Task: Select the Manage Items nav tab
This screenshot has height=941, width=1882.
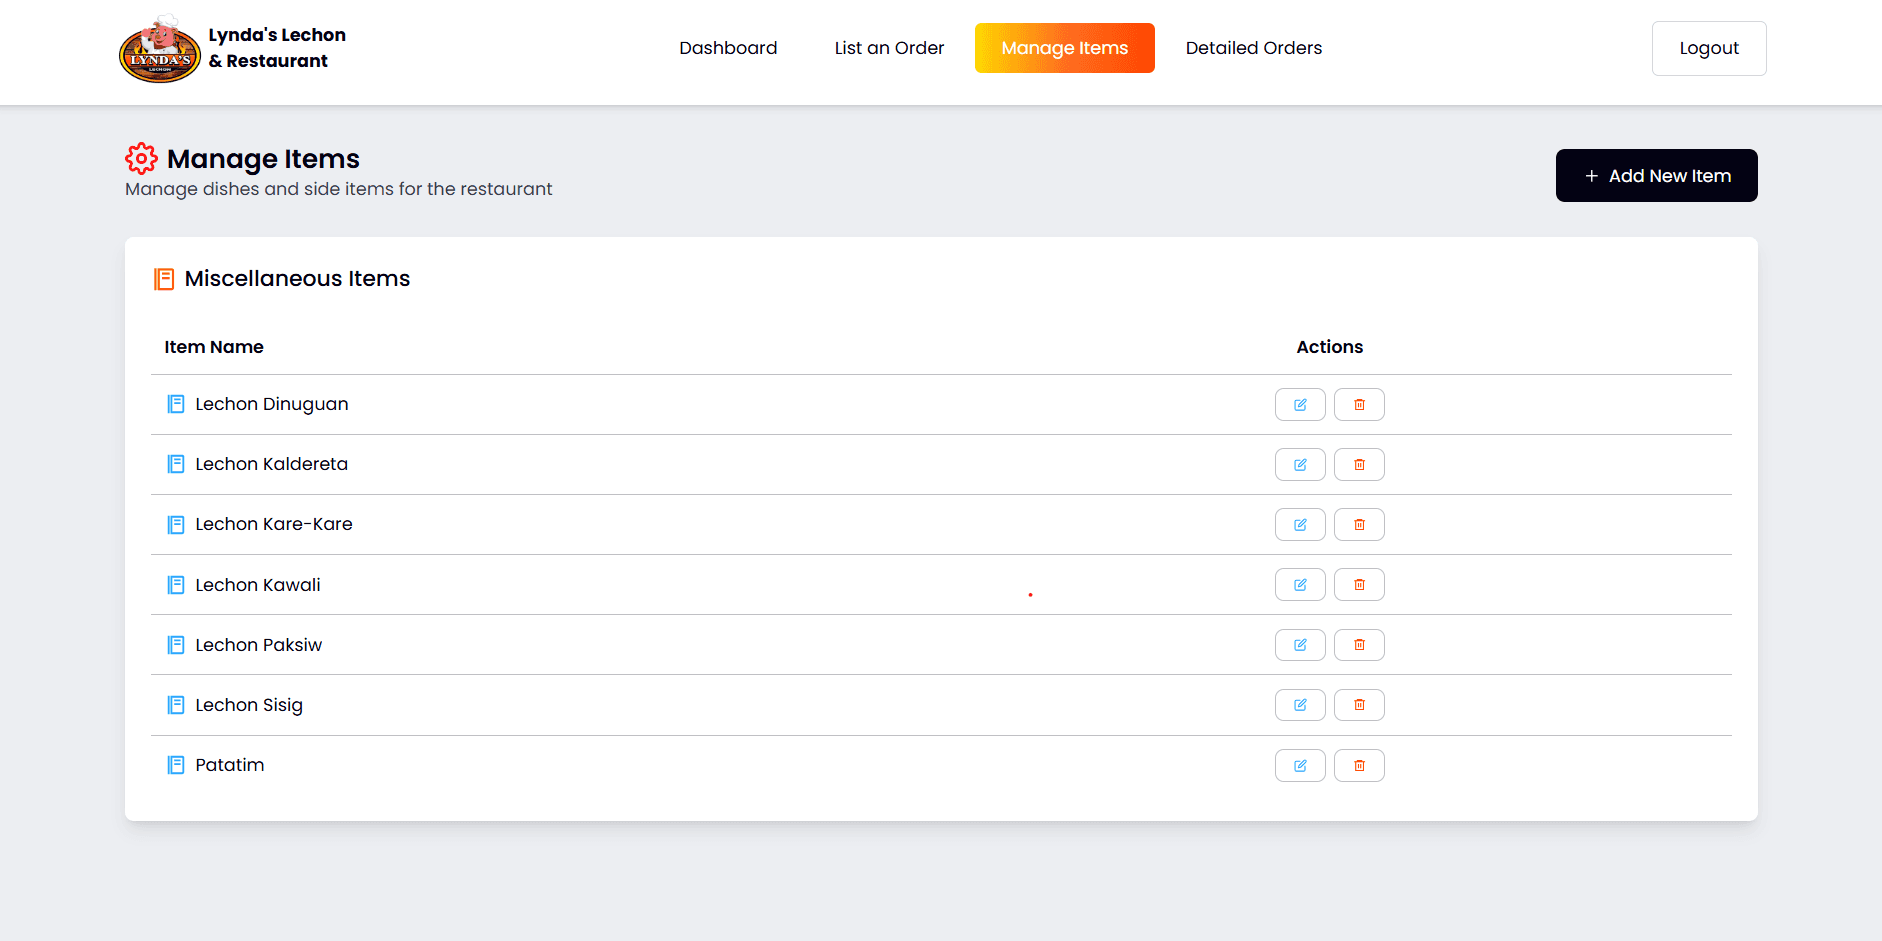Action: click(x=1064, y=48)
